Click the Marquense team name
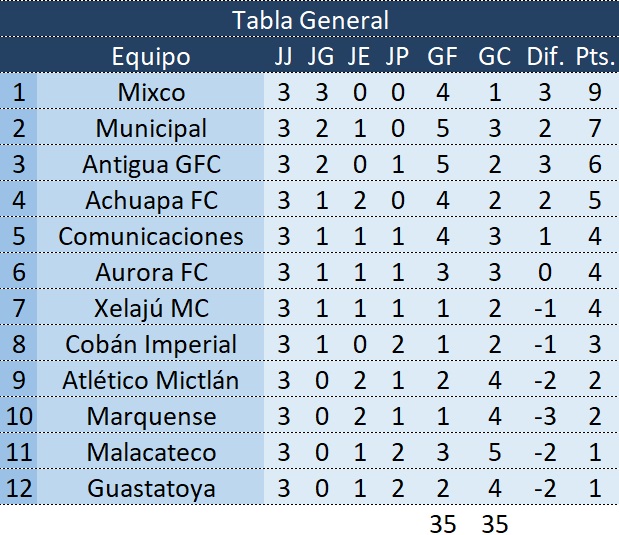 coord(151,416)
